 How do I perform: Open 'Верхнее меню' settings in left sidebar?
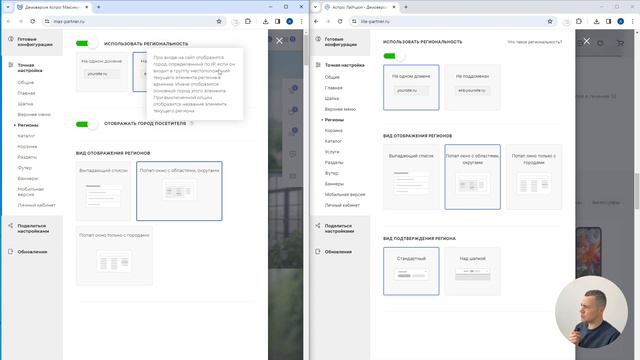[34, 114]
